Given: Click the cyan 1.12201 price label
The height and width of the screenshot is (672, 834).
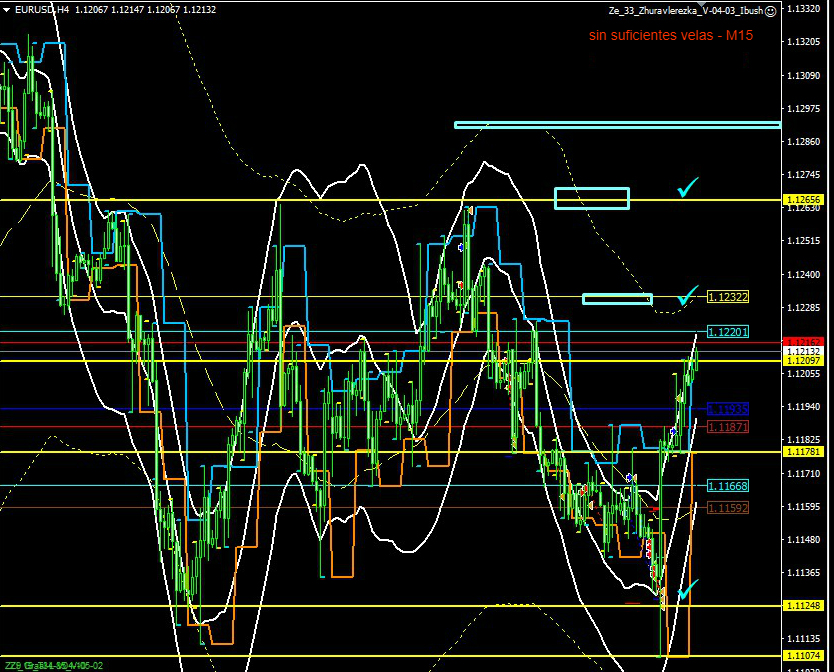Looking at the screenshot, I should 728,332.
